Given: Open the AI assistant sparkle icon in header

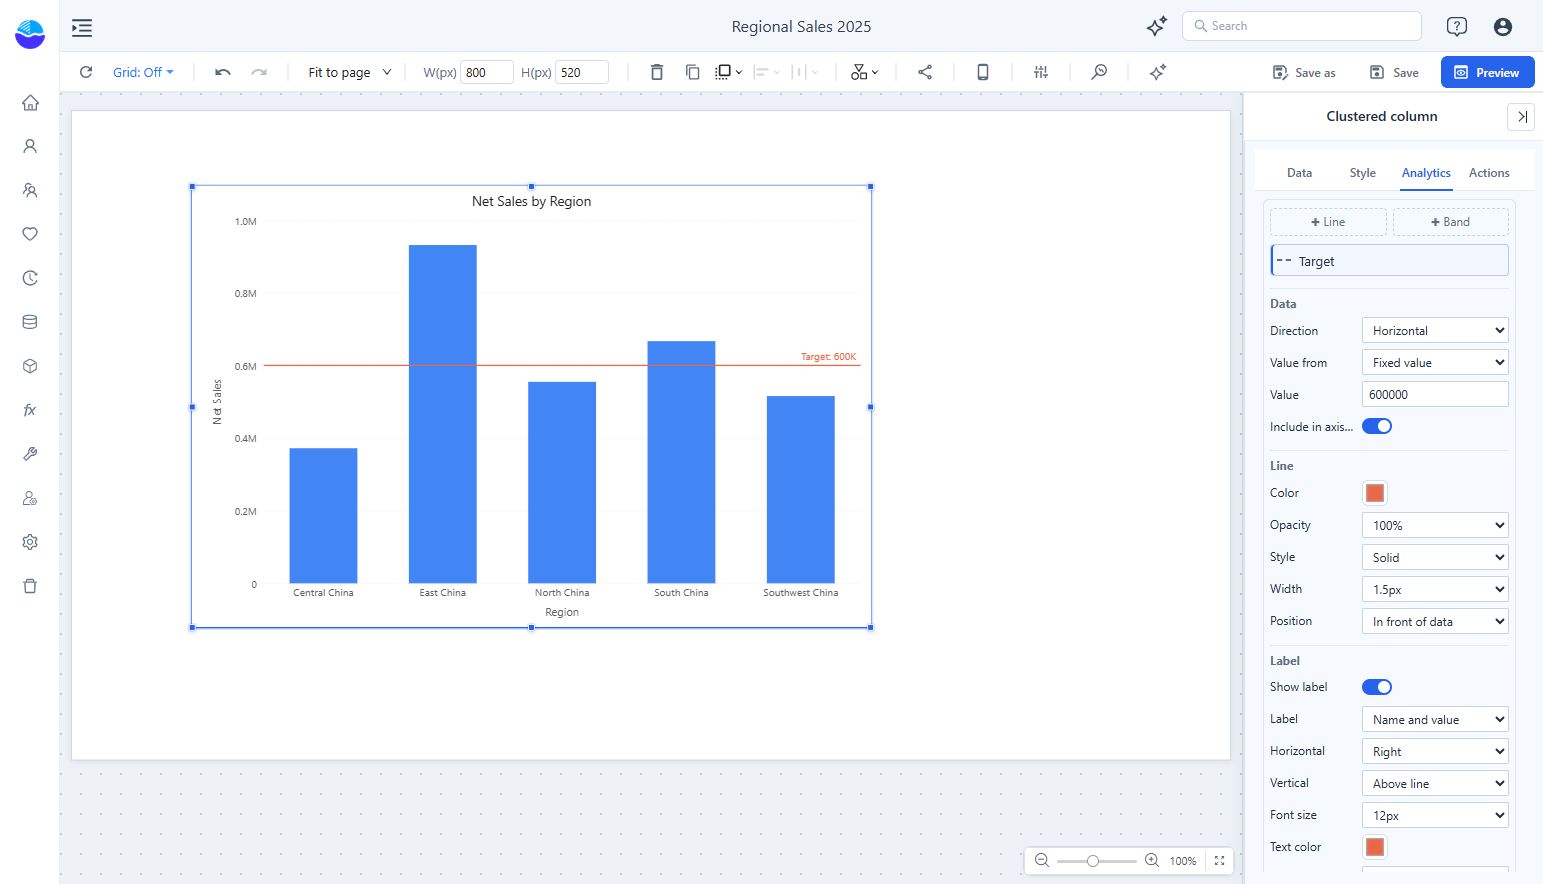Looking at the screenshot, I should pos(1157,27).
